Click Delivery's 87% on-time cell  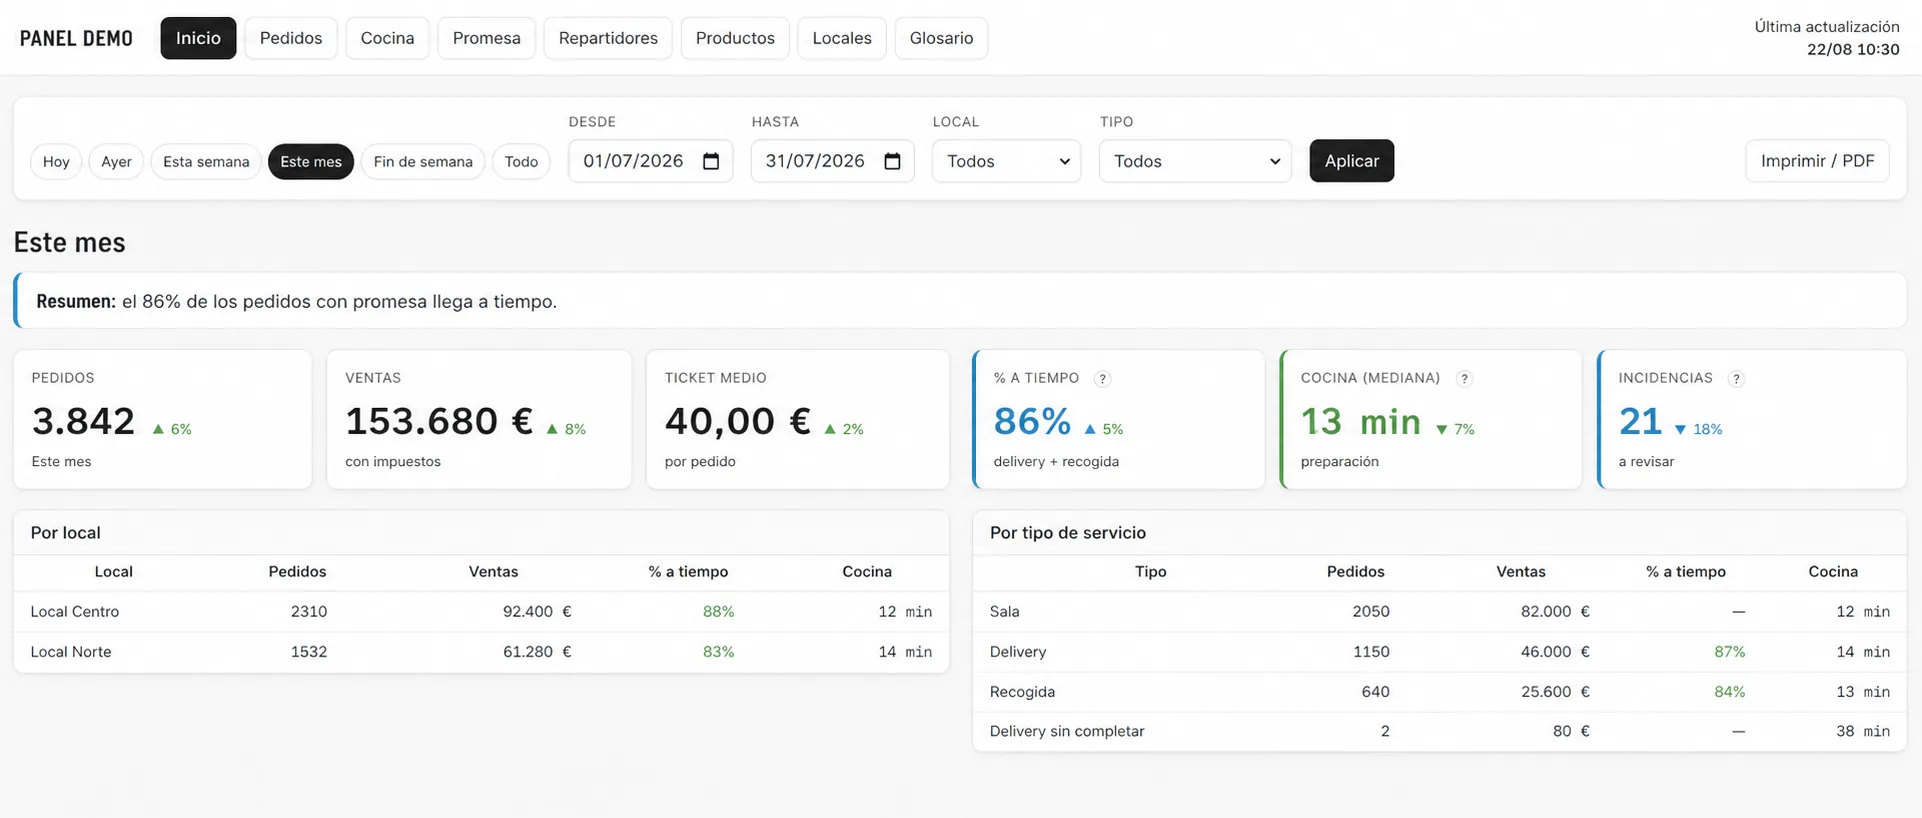(x=1730, y=652)
